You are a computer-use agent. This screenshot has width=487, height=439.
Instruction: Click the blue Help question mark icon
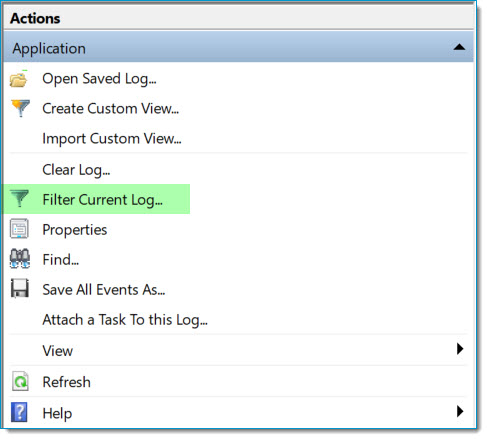pyautogui.click(x=19, y=412)
